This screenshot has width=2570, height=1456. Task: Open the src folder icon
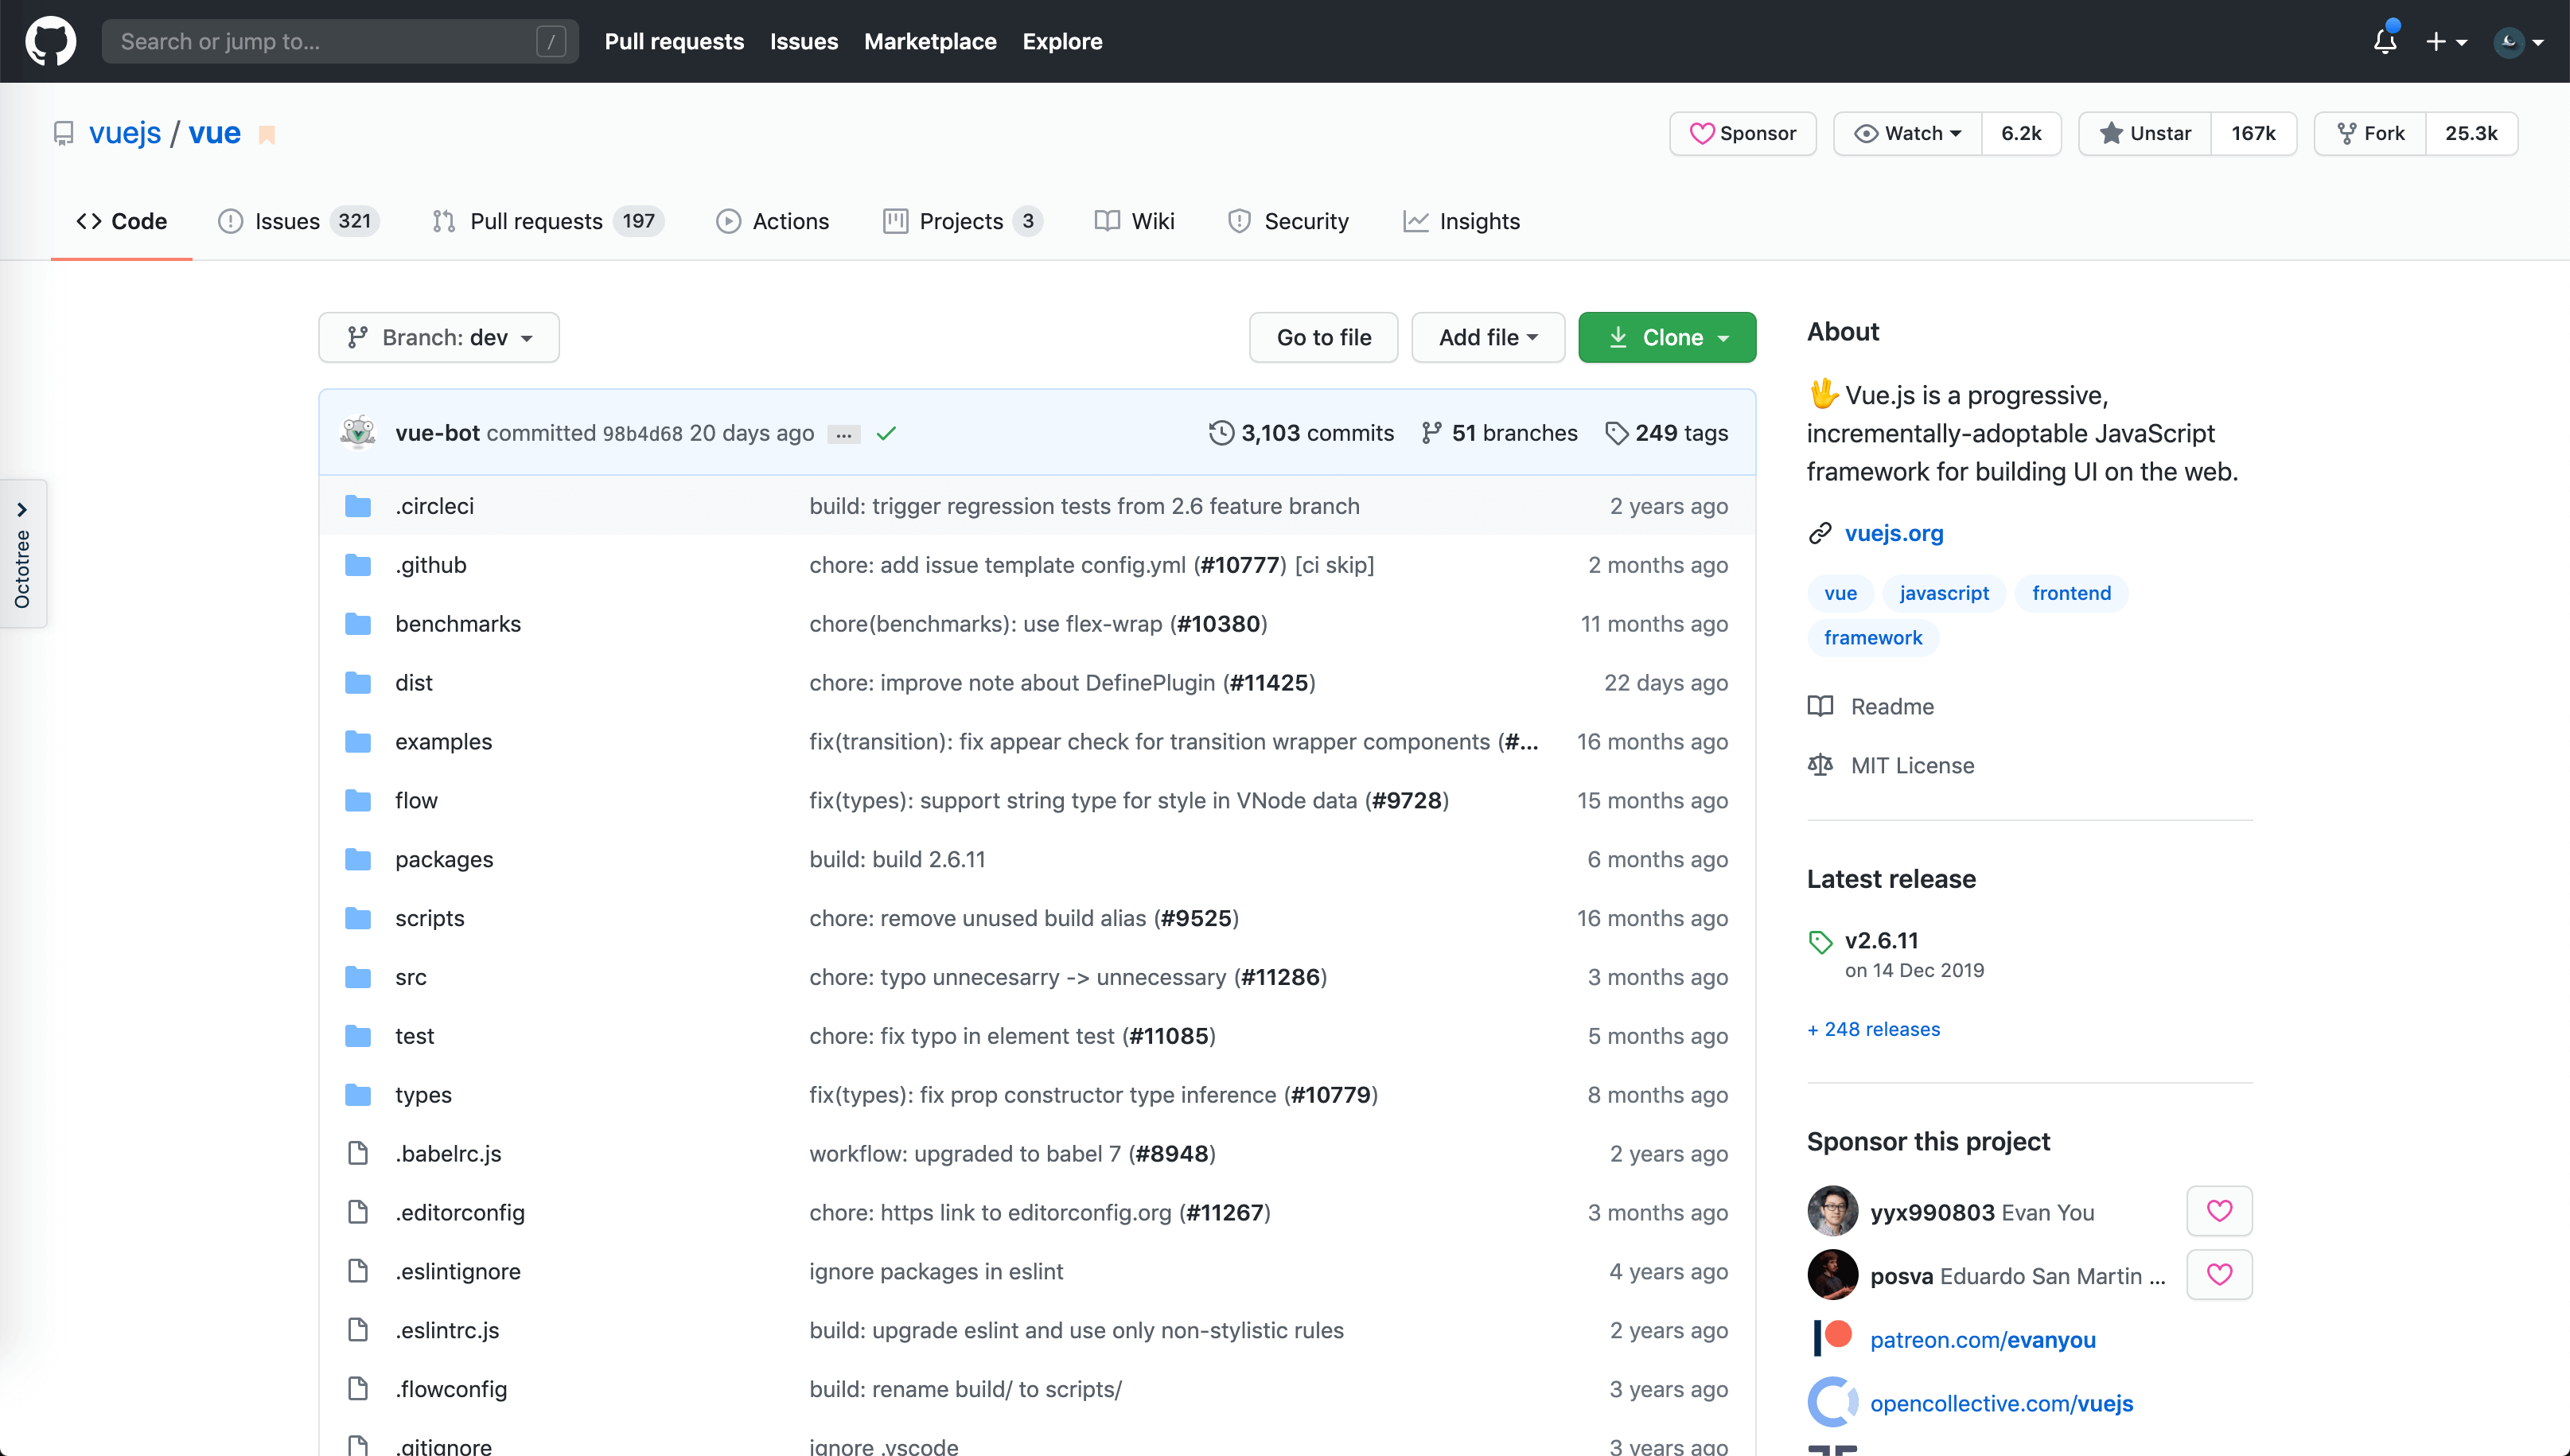pyautogui.click(x=358, y=977)
